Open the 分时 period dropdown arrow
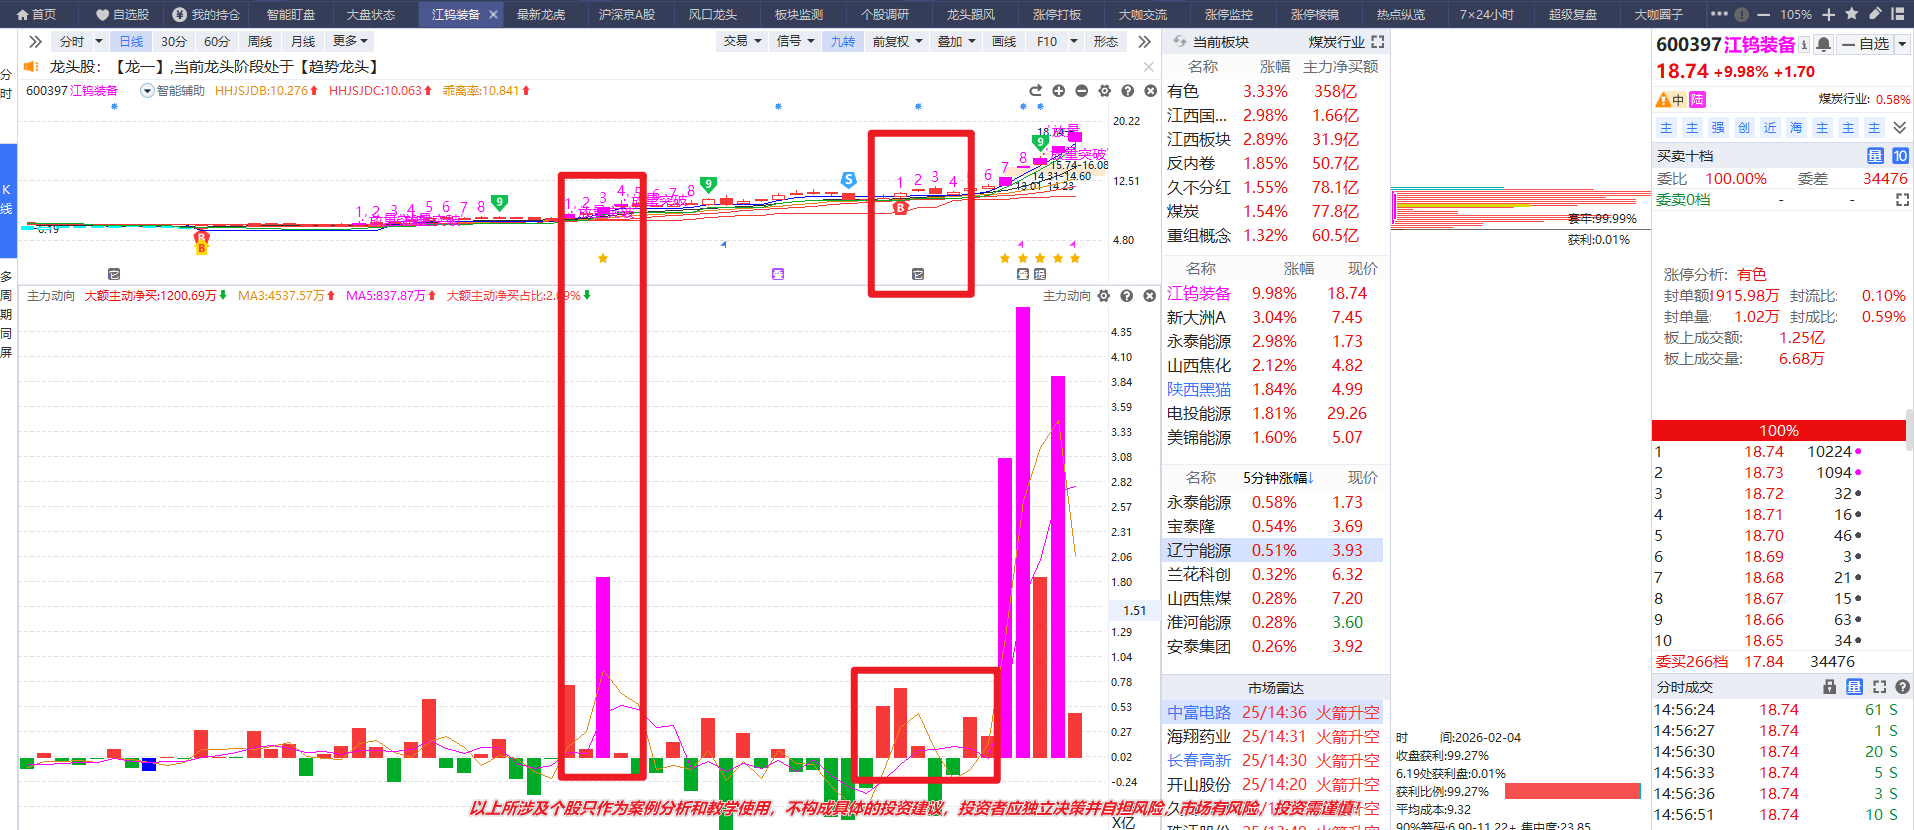This screenshot has height=830, width=1914. click(x=98, y=41)
